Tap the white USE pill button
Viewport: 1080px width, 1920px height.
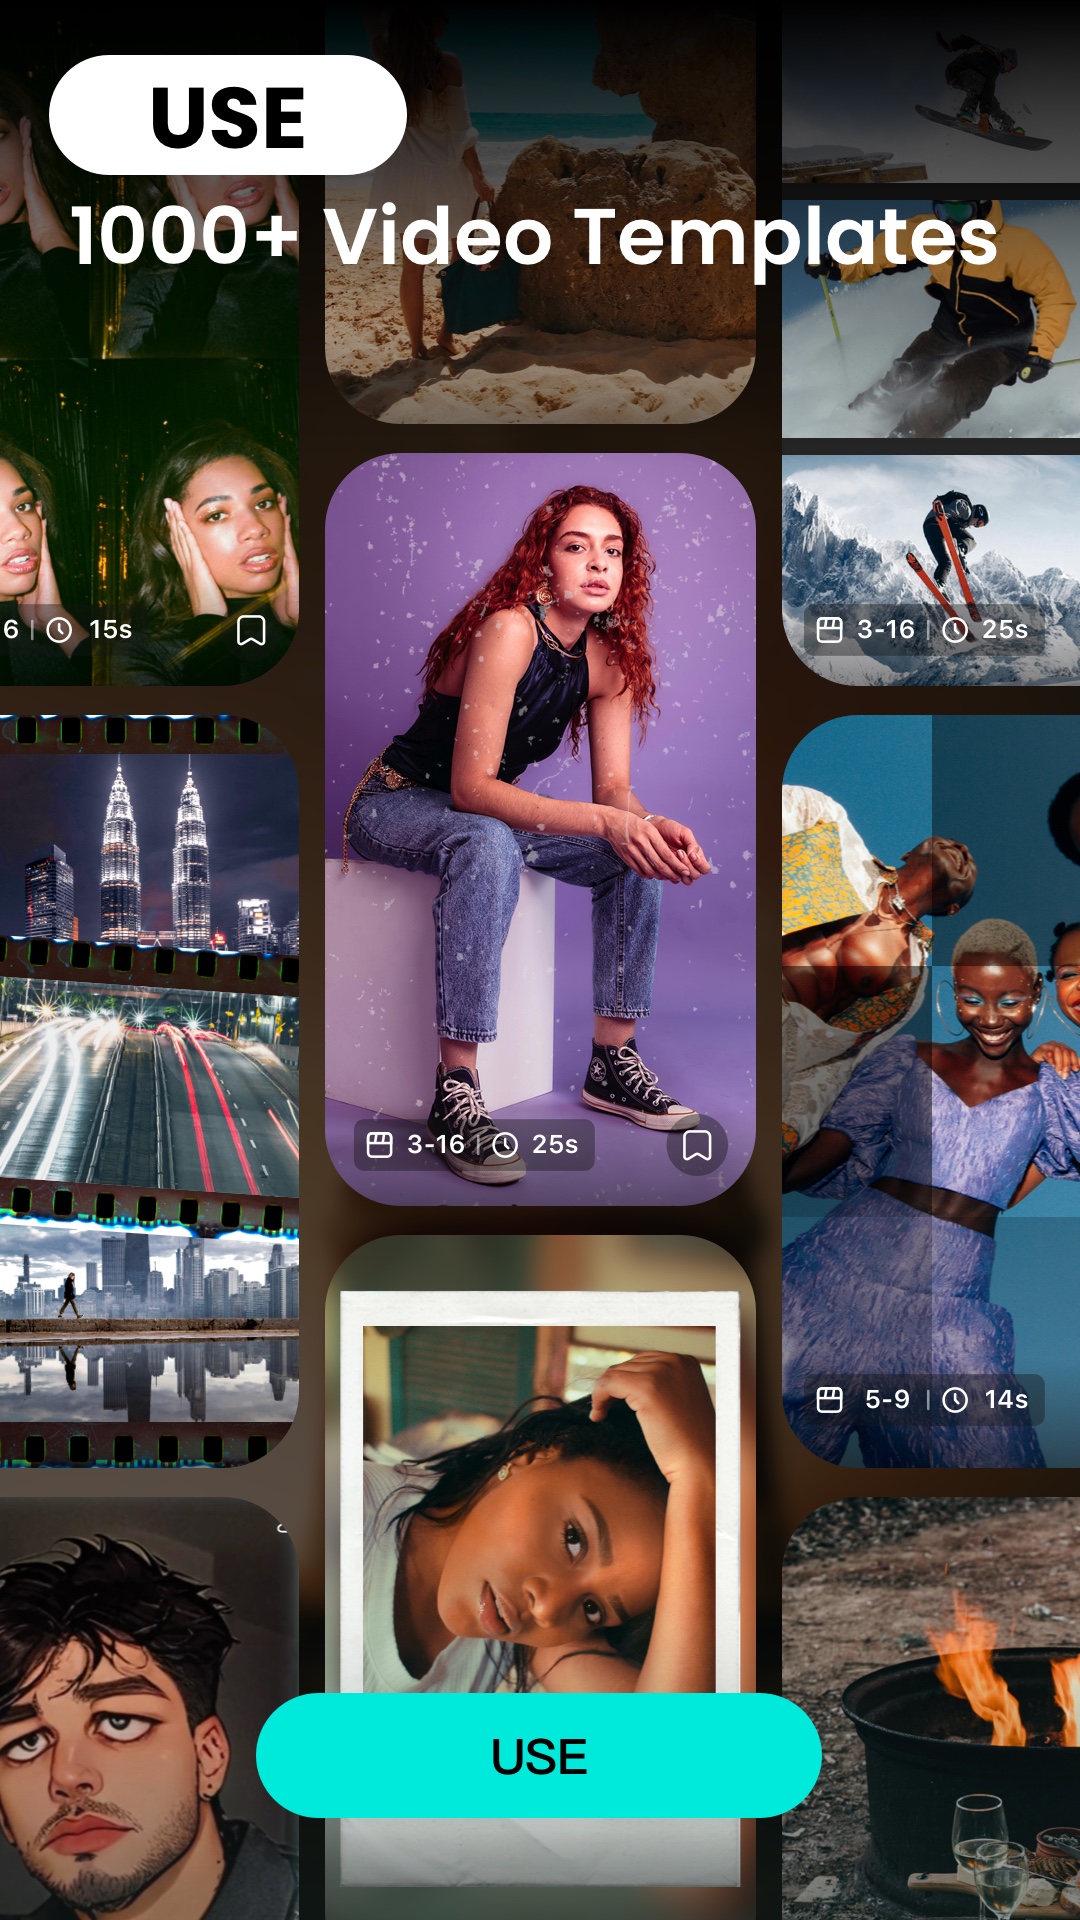point(228,115)
